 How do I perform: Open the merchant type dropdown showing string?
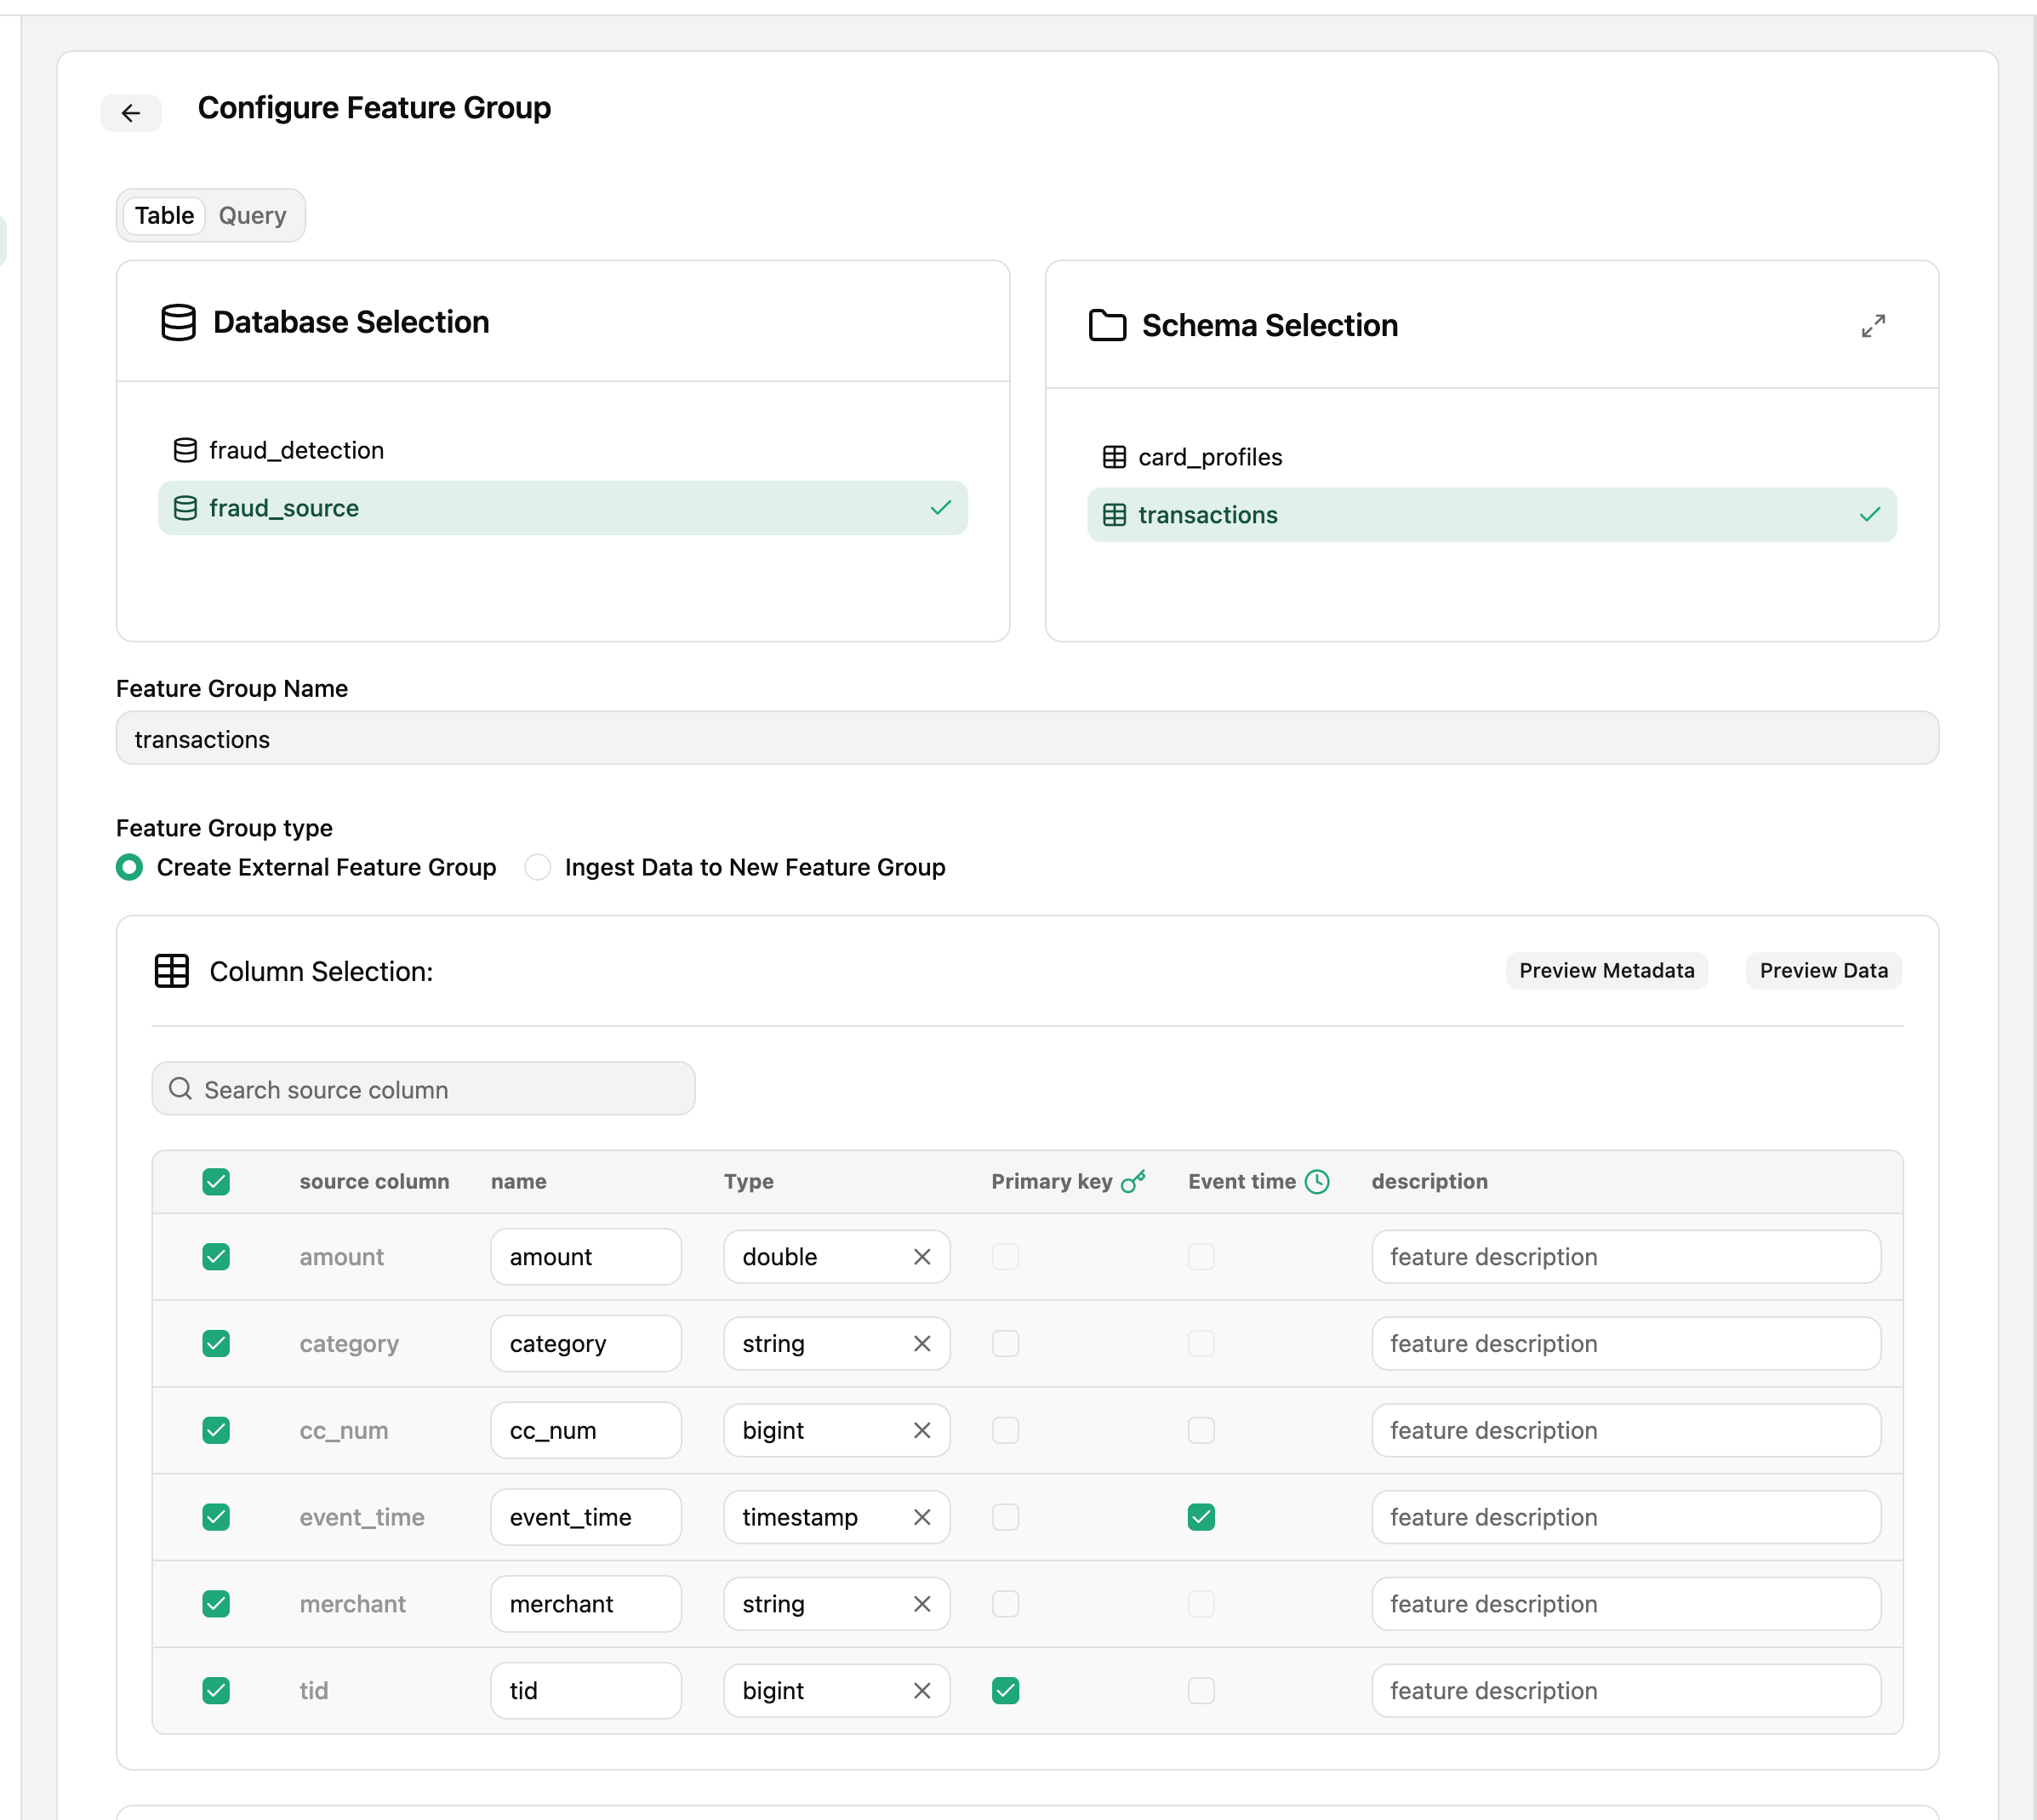[836, 1605]
